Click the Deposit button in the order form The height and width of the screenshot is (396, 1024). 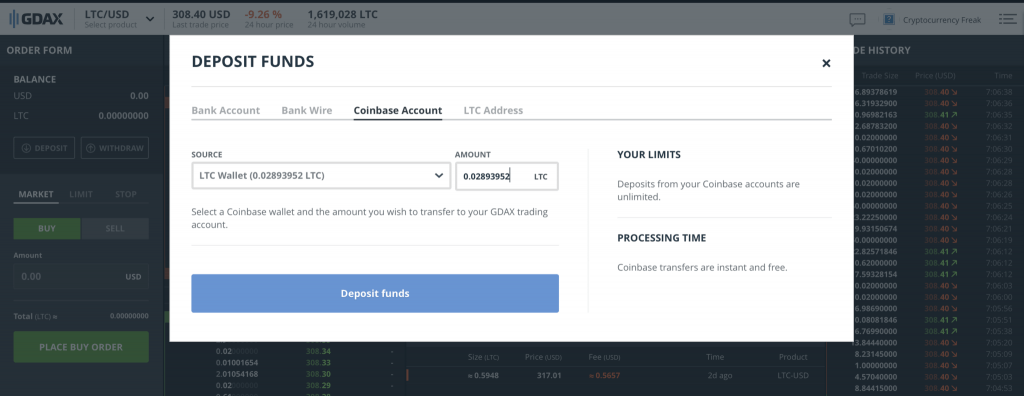pos(44,148)
